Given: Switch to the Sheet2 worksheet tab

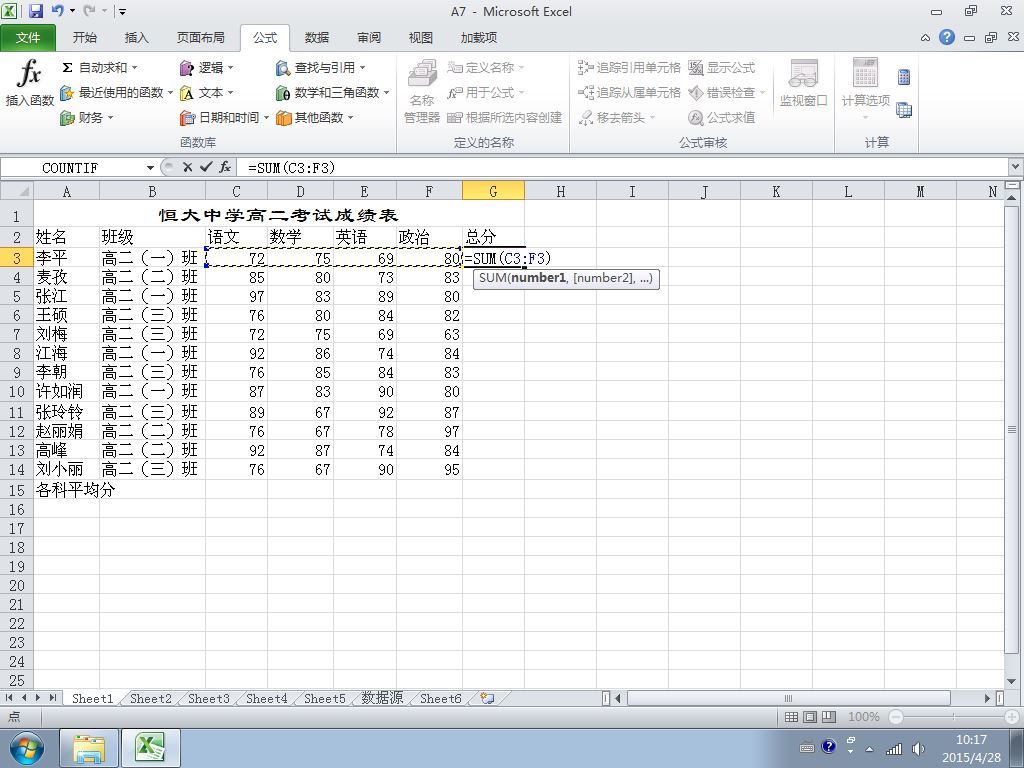Looking at the screenshot, I should coord(150,699).
